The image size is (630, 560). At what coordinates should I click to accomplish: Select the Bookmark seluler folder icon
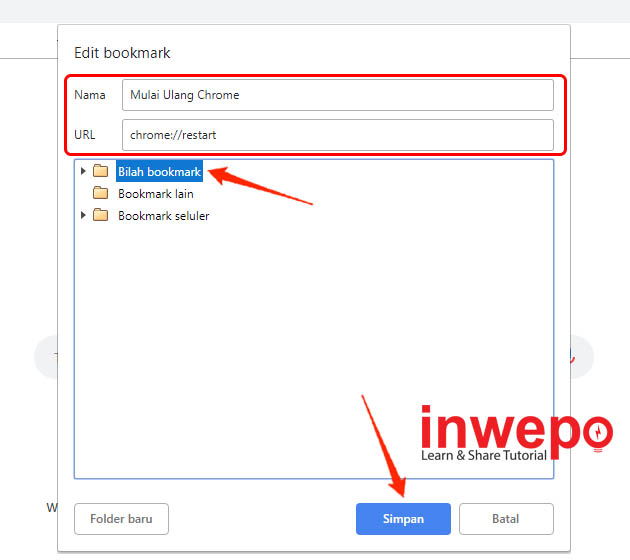click(100, 215)
